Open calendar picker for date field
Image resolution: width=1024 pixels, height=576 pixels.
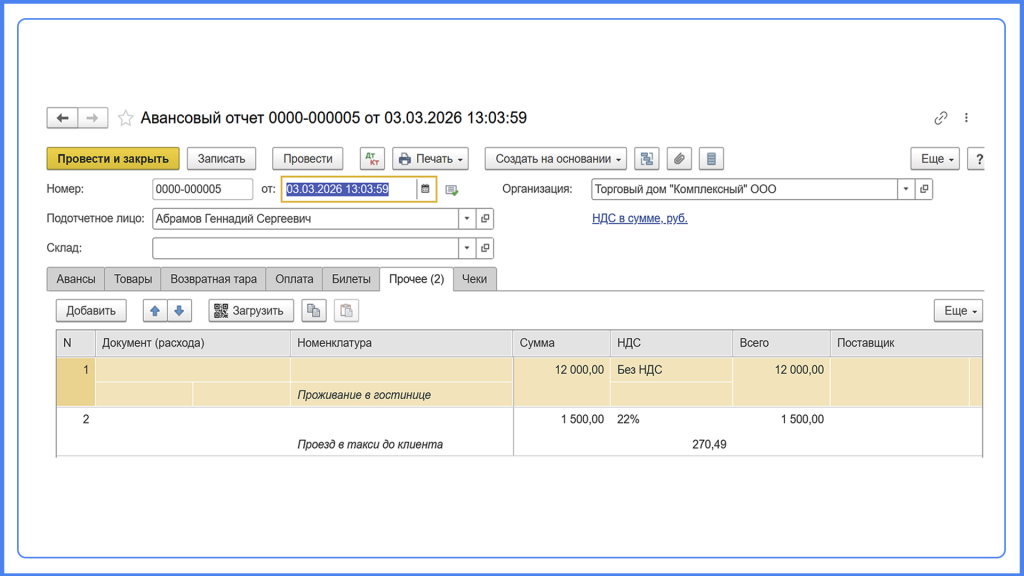click(x=425, y=189)
